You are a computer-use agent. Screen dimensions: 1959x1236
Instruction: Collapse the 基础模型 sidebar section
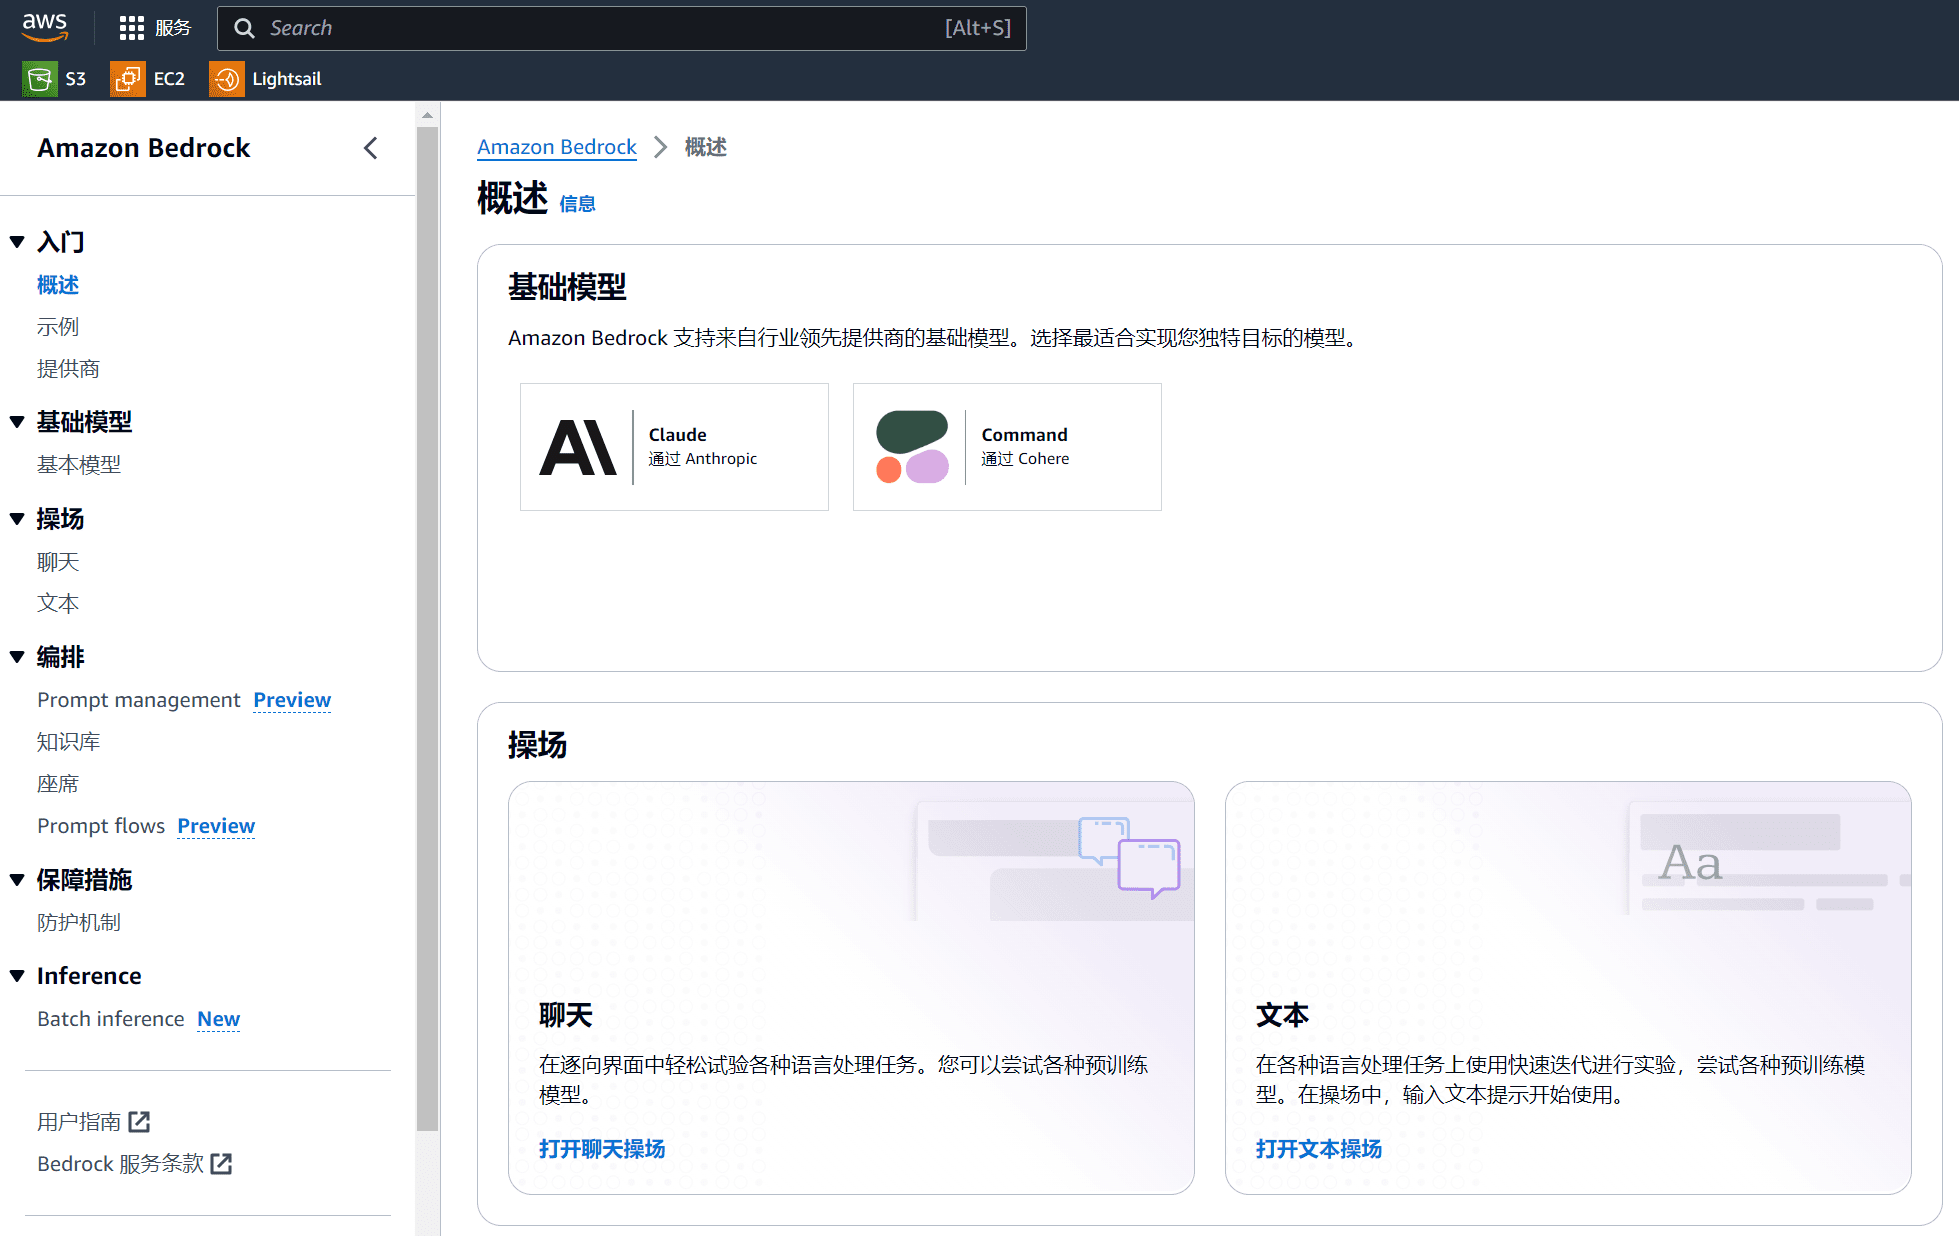click(x=17, y=421)
